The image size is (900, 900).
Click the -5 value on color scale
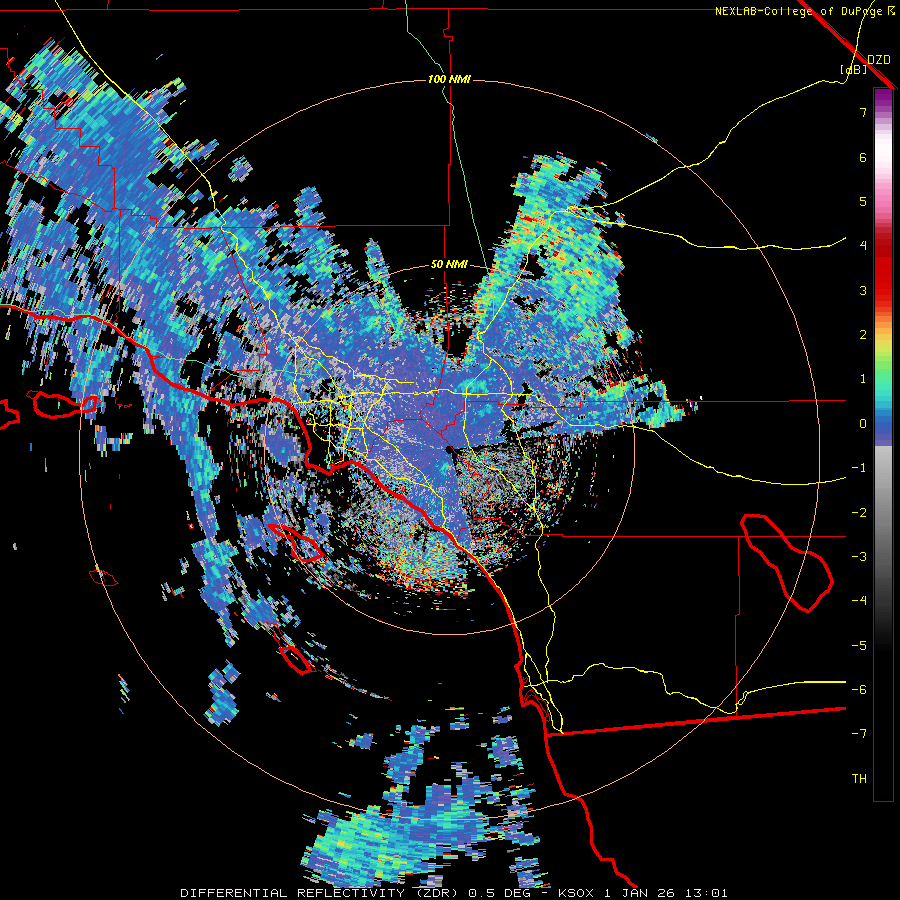(859, 646)
